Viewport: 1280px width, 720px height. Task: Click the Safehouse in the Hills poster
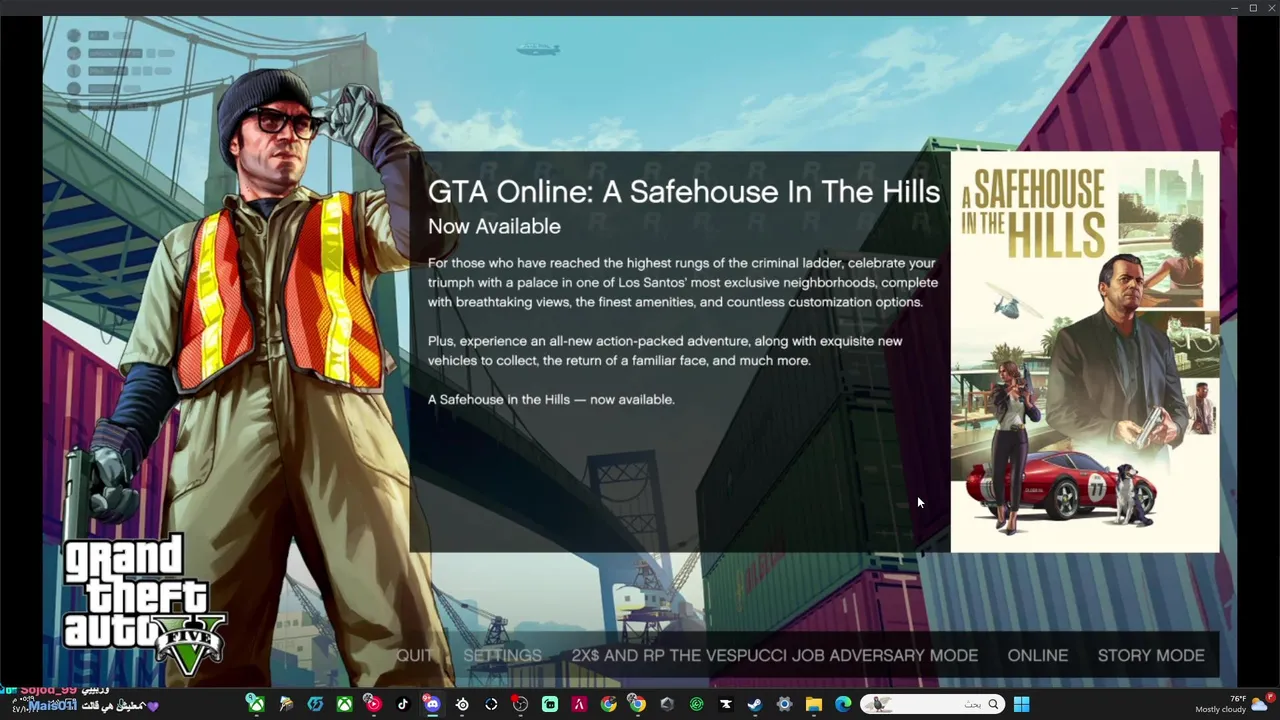pos(1085,352)
